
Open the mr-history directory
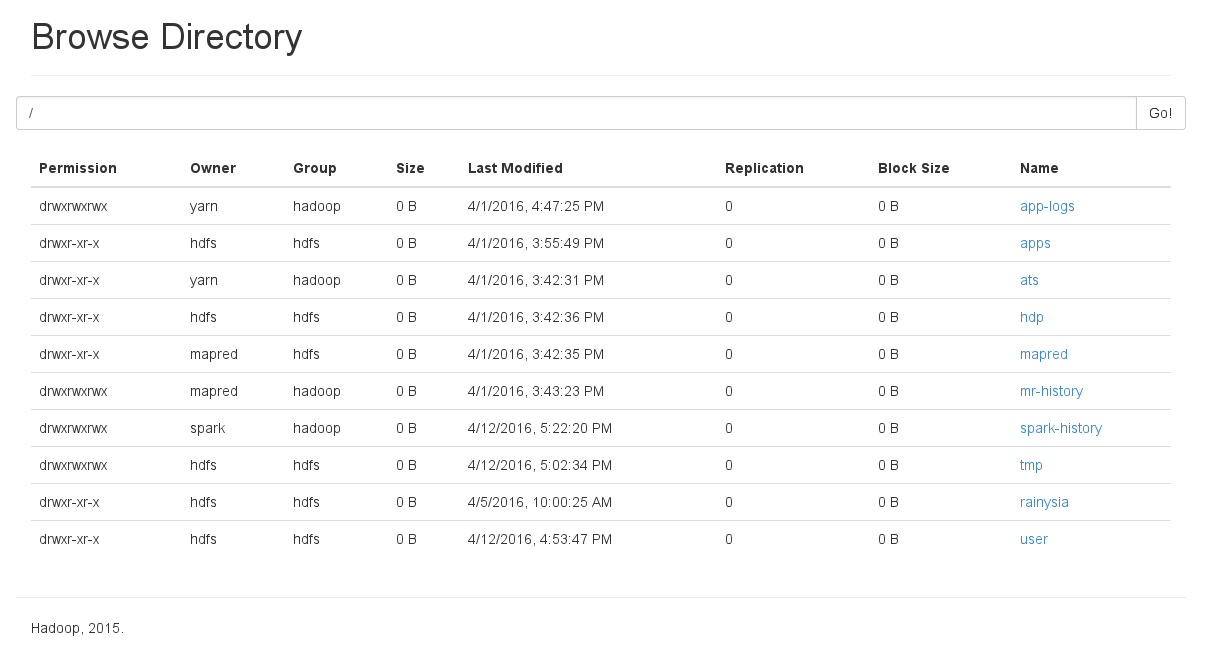(x=1051, y=391)
